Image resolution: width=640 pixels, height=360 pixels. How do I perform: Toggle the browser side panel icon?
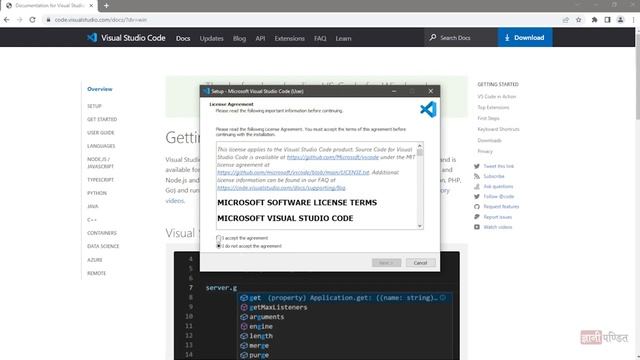(607, 20)
